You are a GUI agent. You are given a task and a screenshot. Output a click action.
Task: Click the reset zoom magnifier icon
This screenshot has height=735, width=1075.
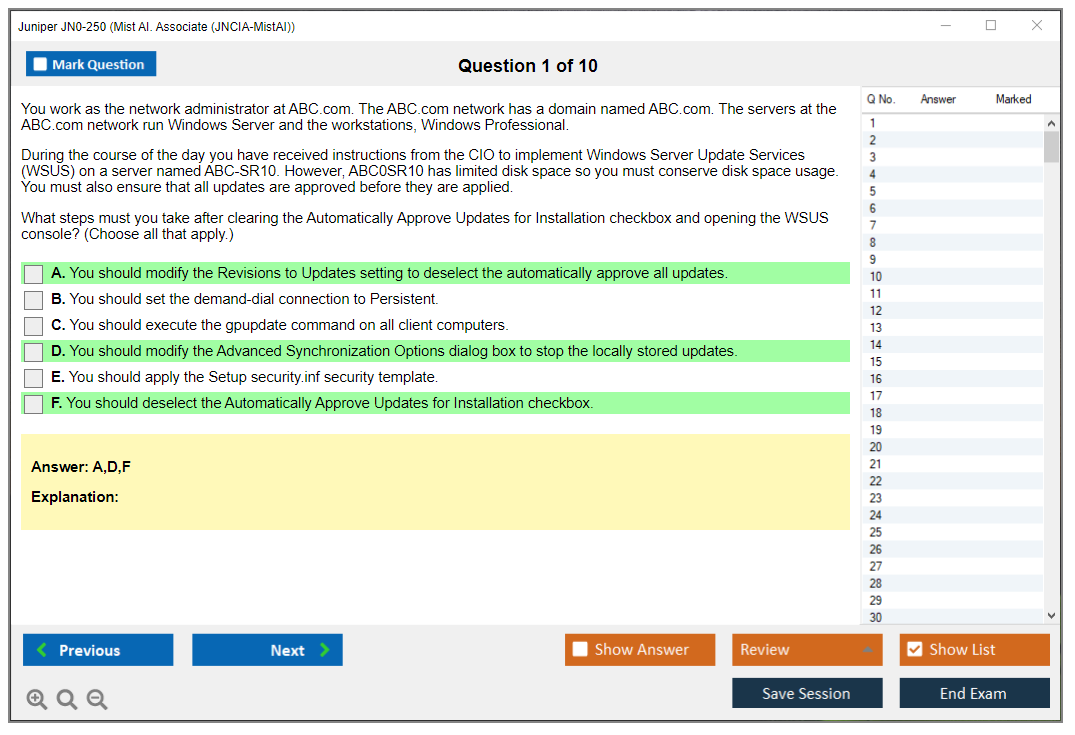point(67,700)
